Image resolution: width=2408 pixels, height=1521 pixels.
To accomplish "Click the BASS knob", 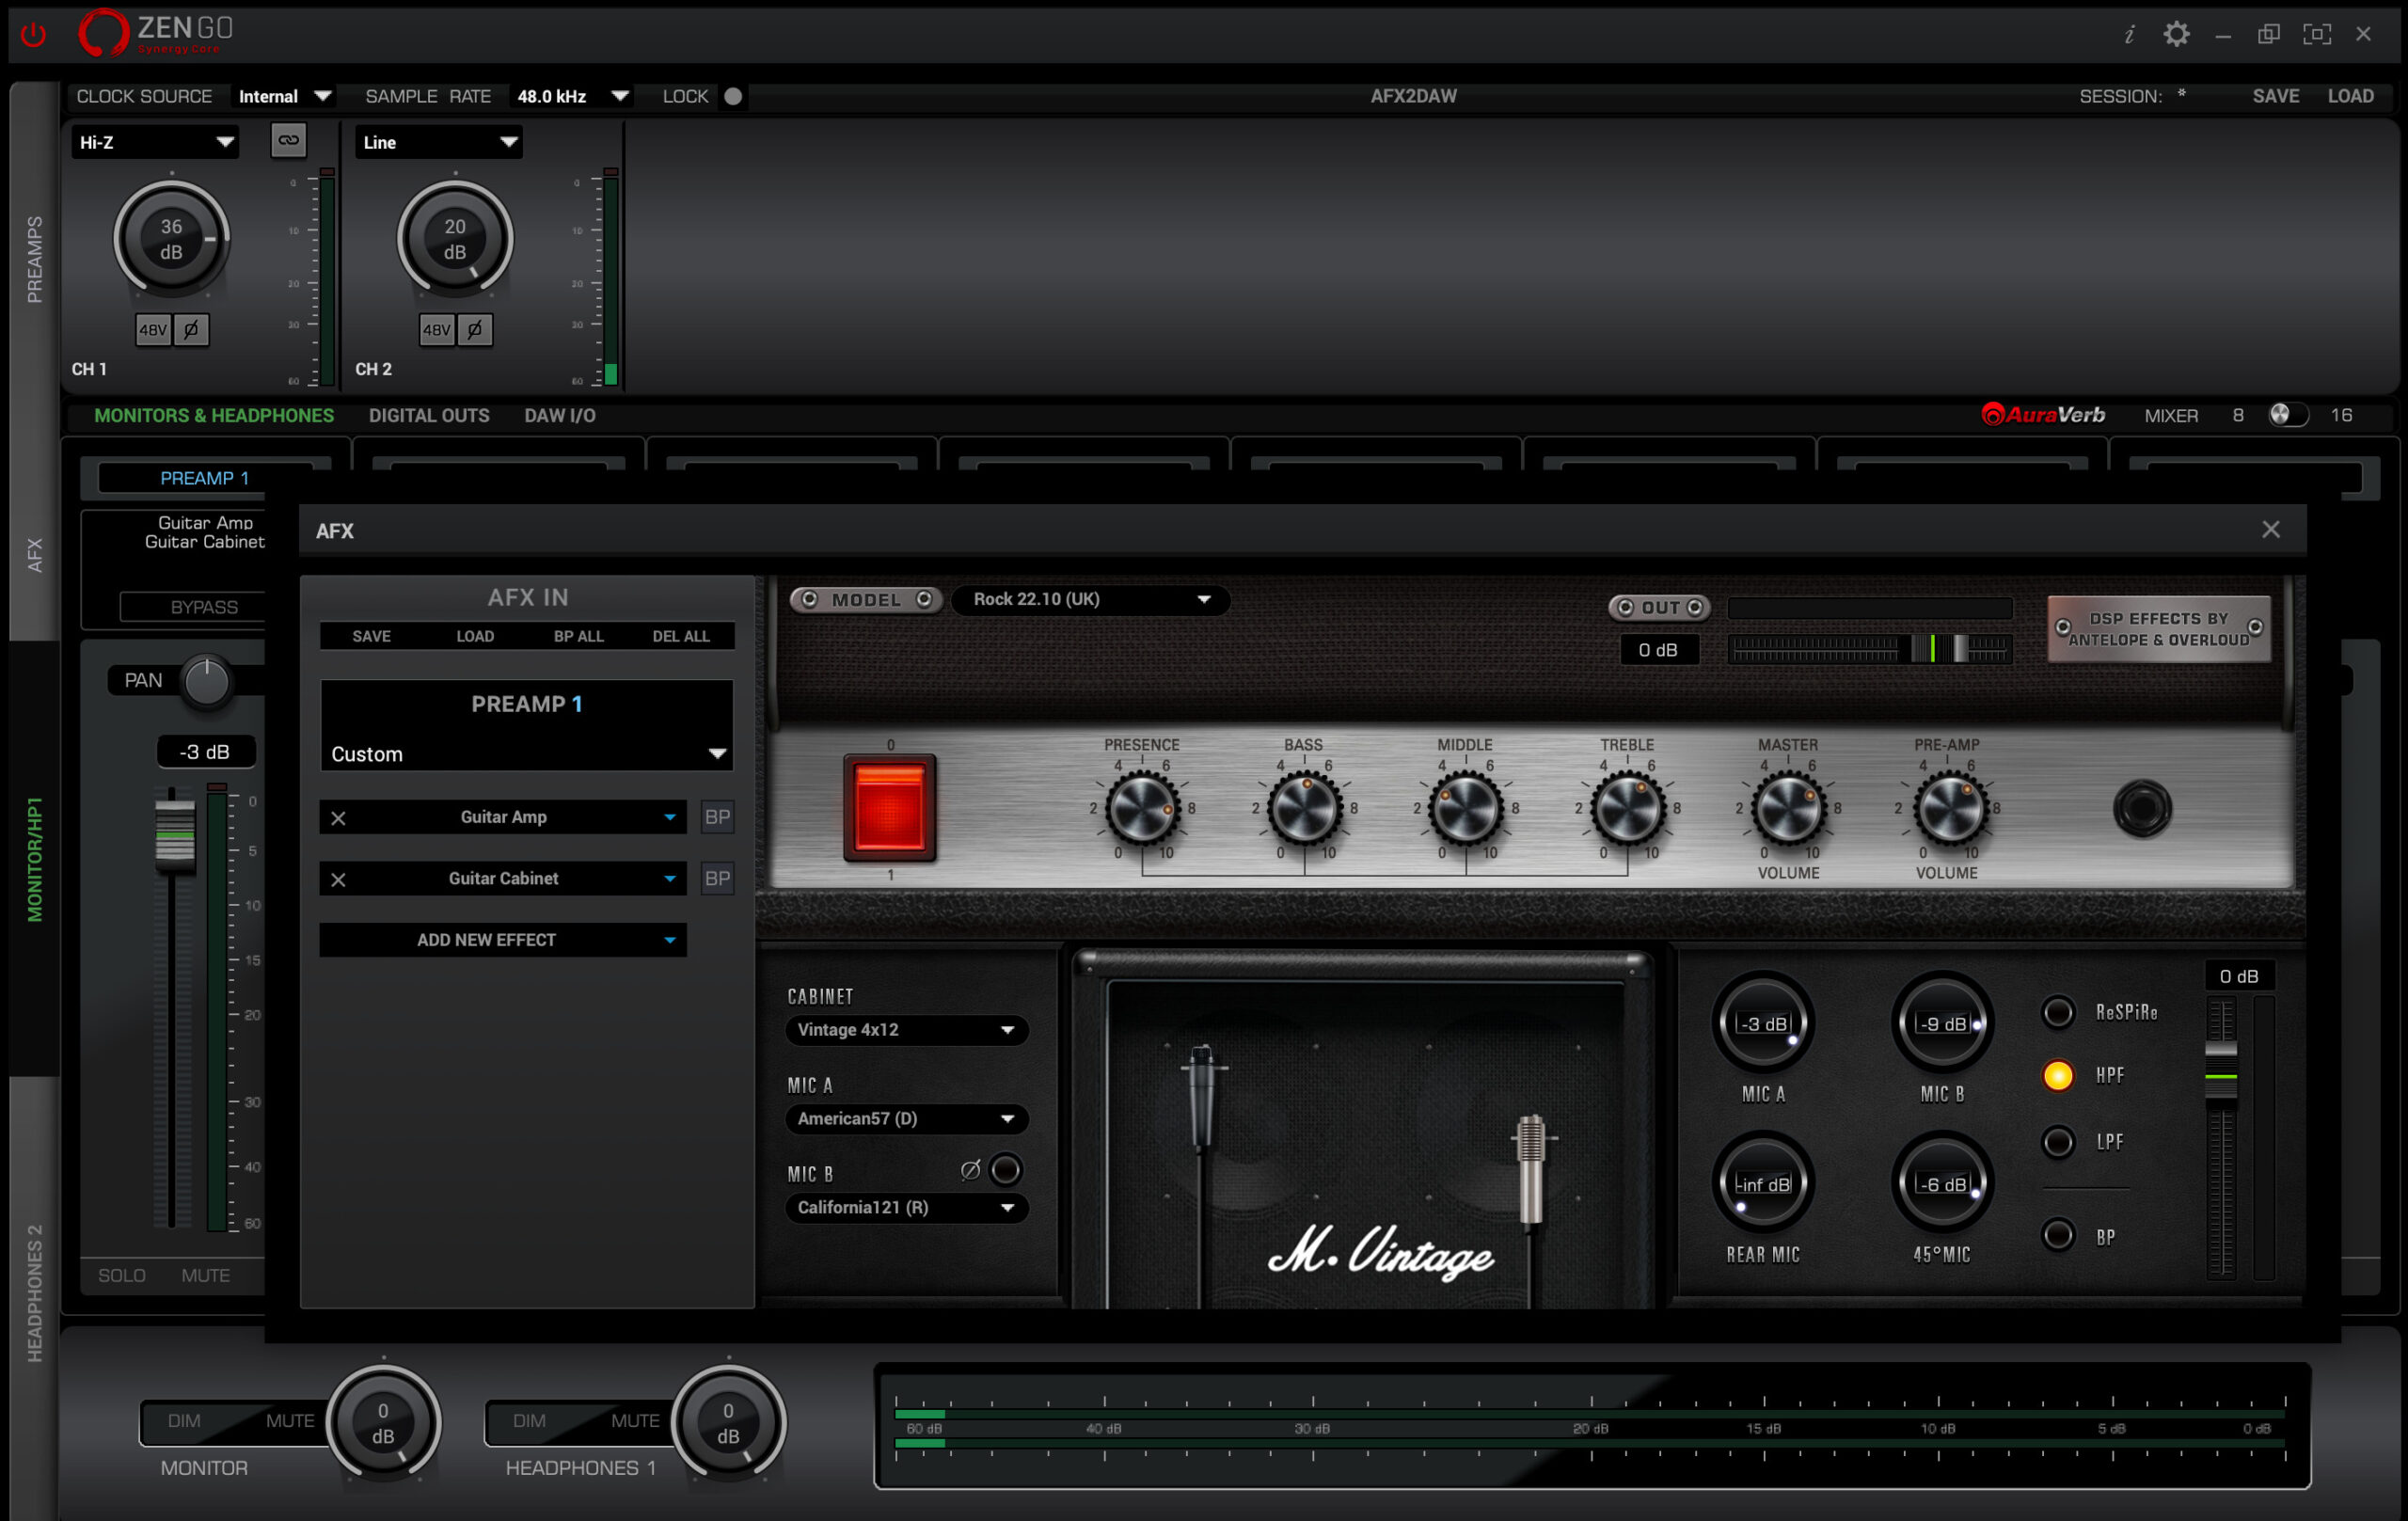I will [1304, 808].
